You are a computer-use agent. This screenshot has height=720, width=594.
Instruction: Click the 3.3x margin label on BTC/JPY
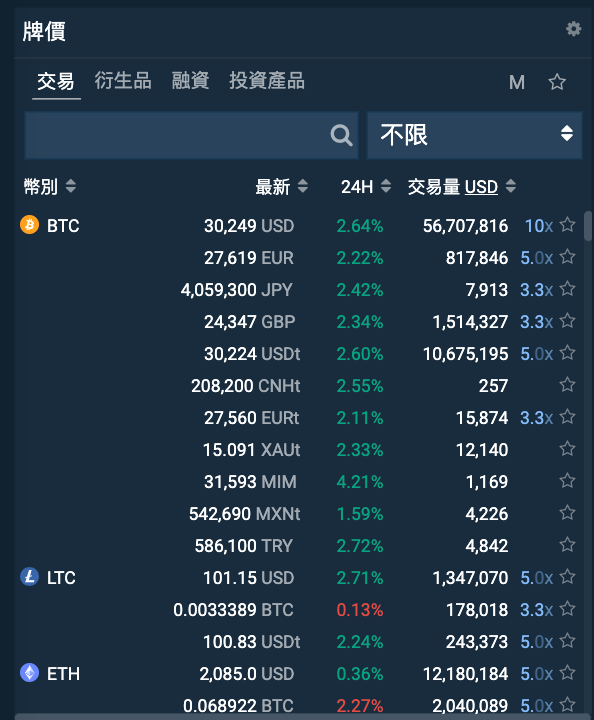point(536,290)
